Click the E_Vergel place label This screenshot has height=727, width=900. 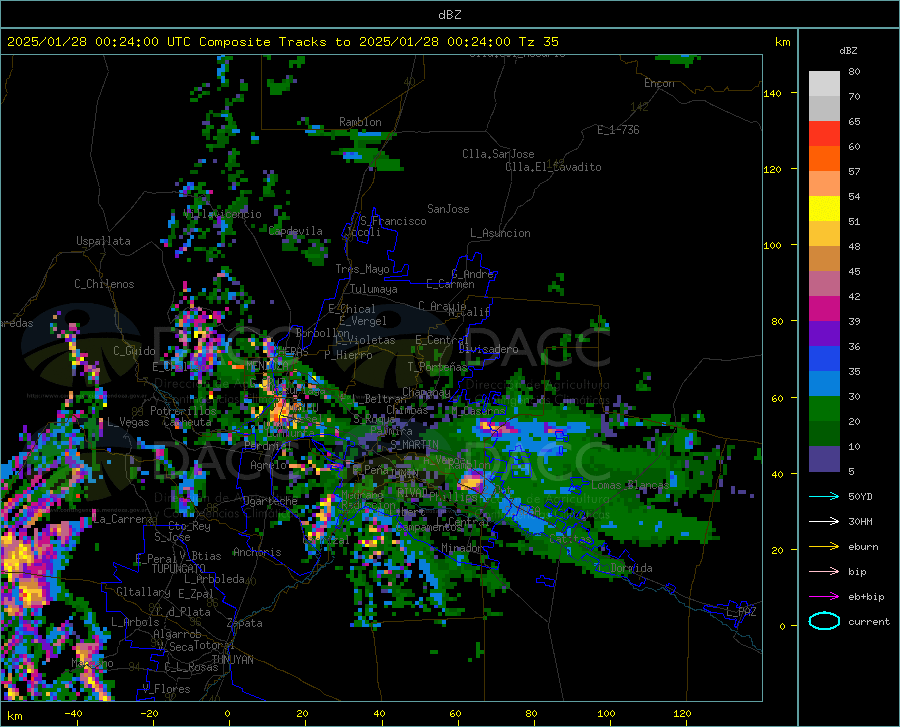(x=363, y=321)
